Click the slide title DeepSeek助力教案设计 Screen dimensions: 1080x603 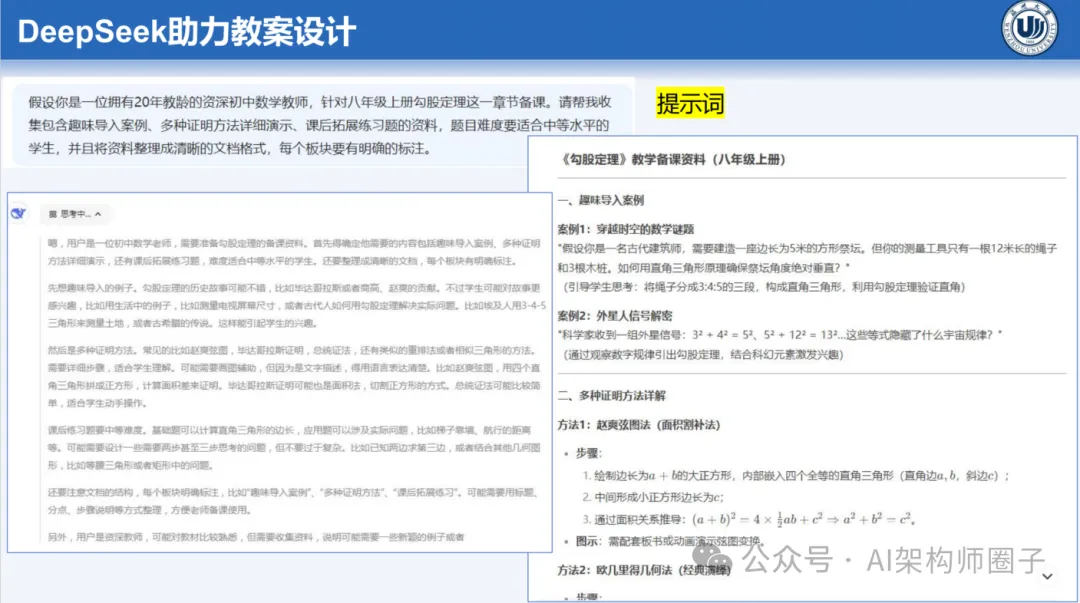187,32
